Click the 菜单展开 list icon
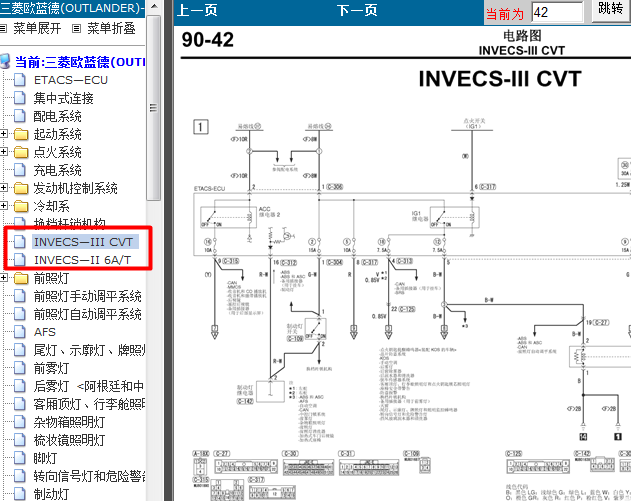 pyautogui.click(x=3, y=29)
